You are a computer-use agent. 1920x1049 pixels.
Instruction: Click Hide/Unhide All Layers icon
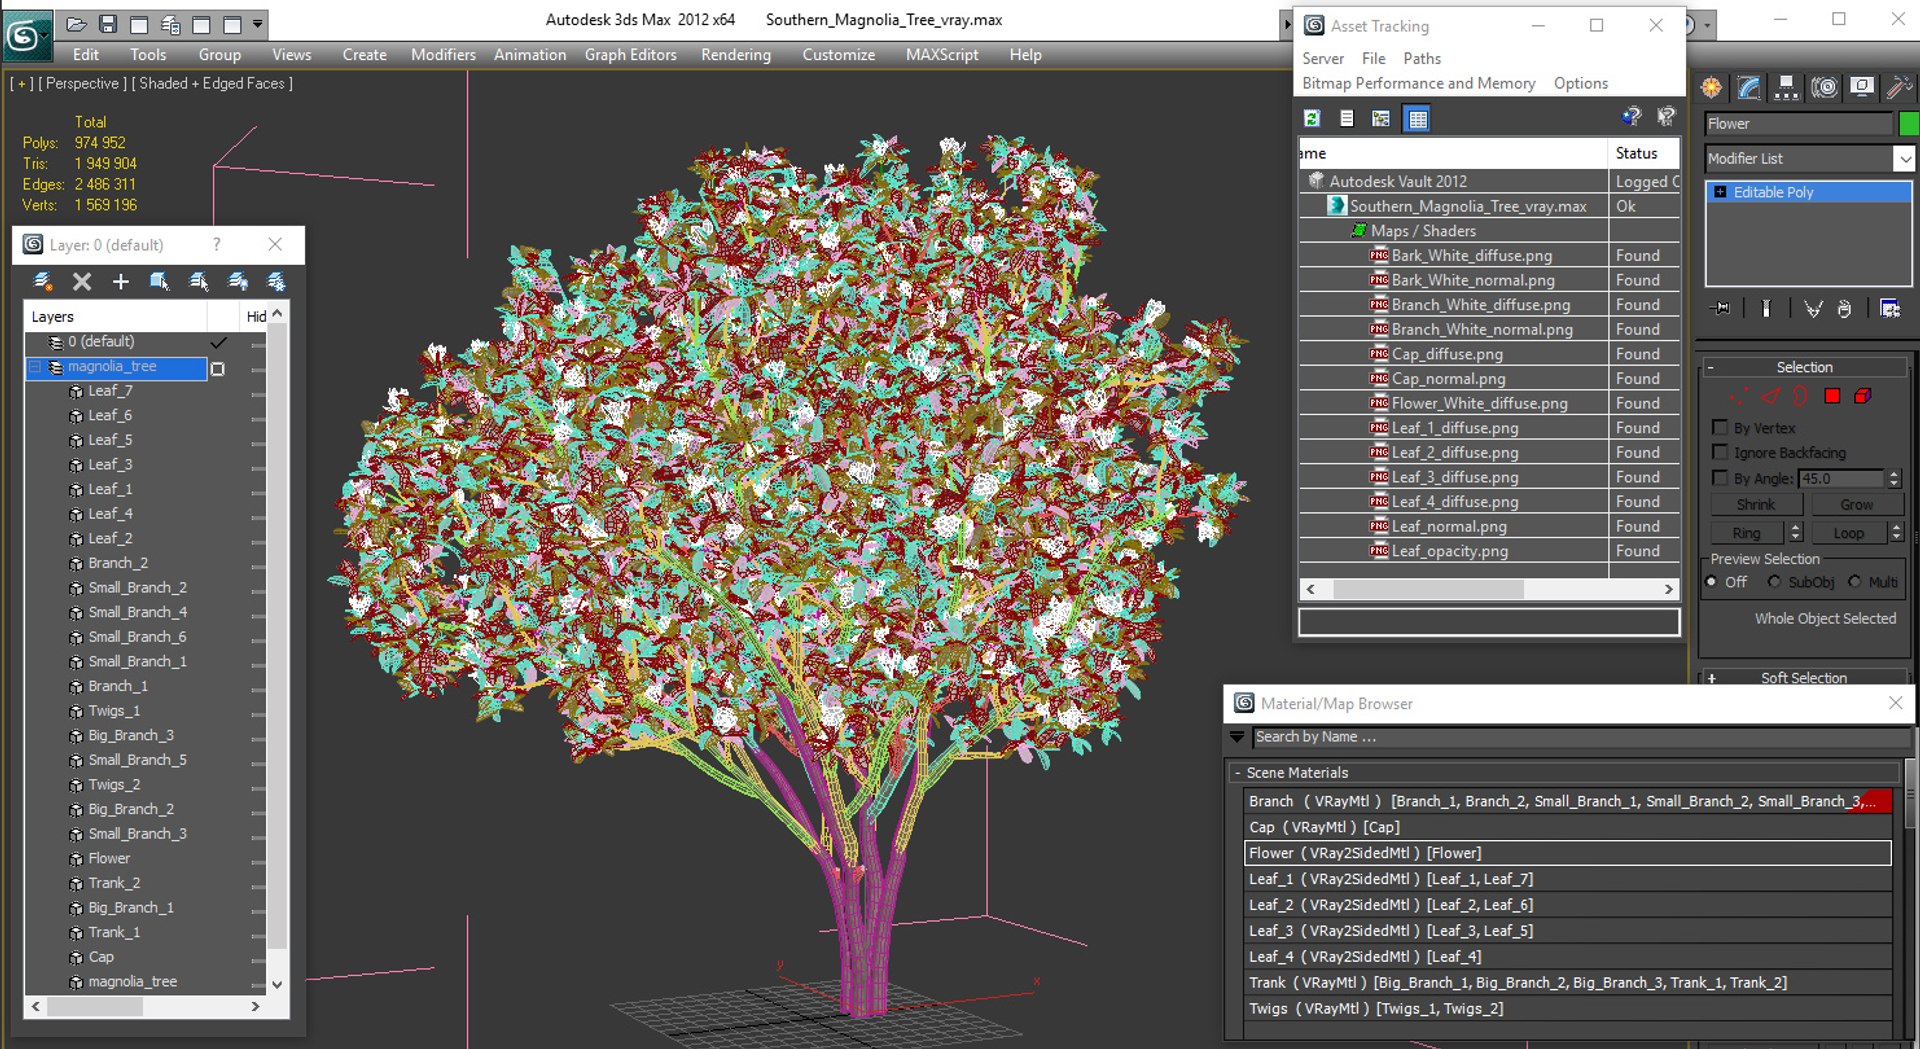coord(238,282)
